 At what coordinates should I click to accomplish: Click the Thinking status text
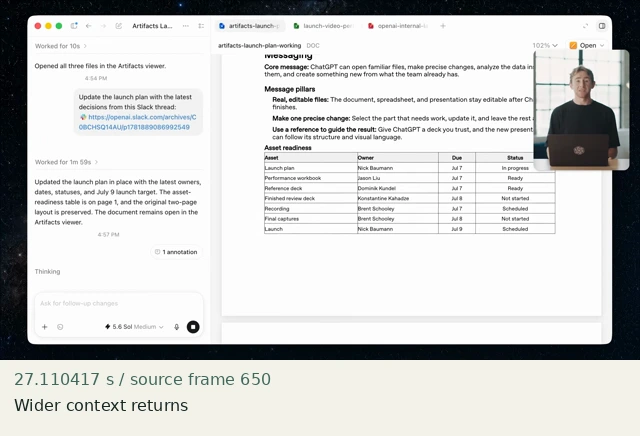(47, 271)
